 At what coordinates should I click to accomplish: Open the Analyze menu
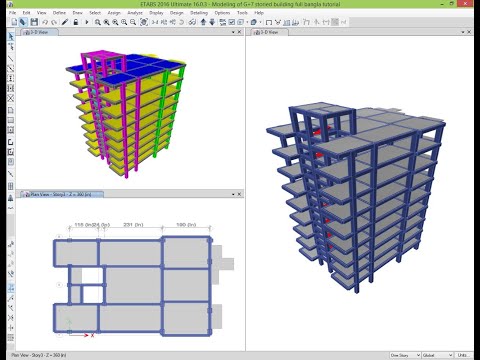click(135, 13)
